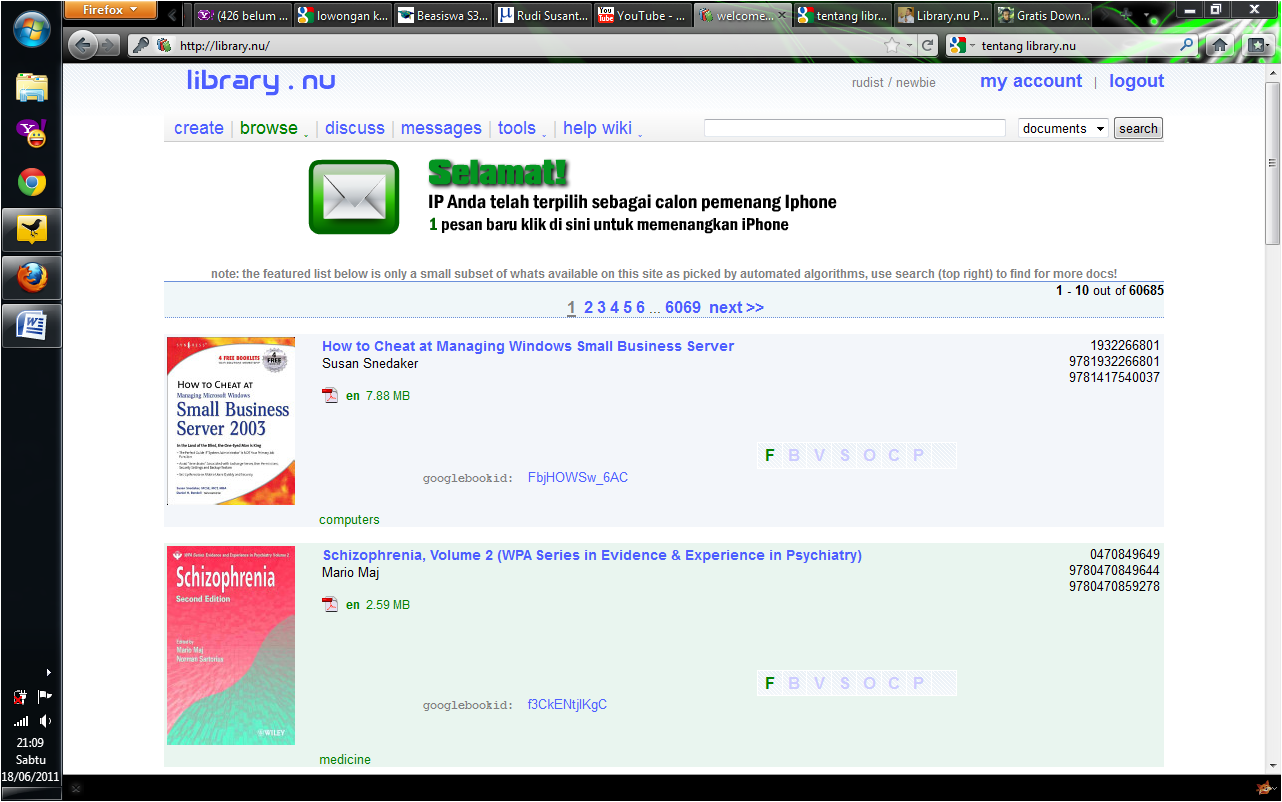Open the 'create' menu link
This screenshot has height=802, width=1282.
pyautogui.click(x=199, y=128)
